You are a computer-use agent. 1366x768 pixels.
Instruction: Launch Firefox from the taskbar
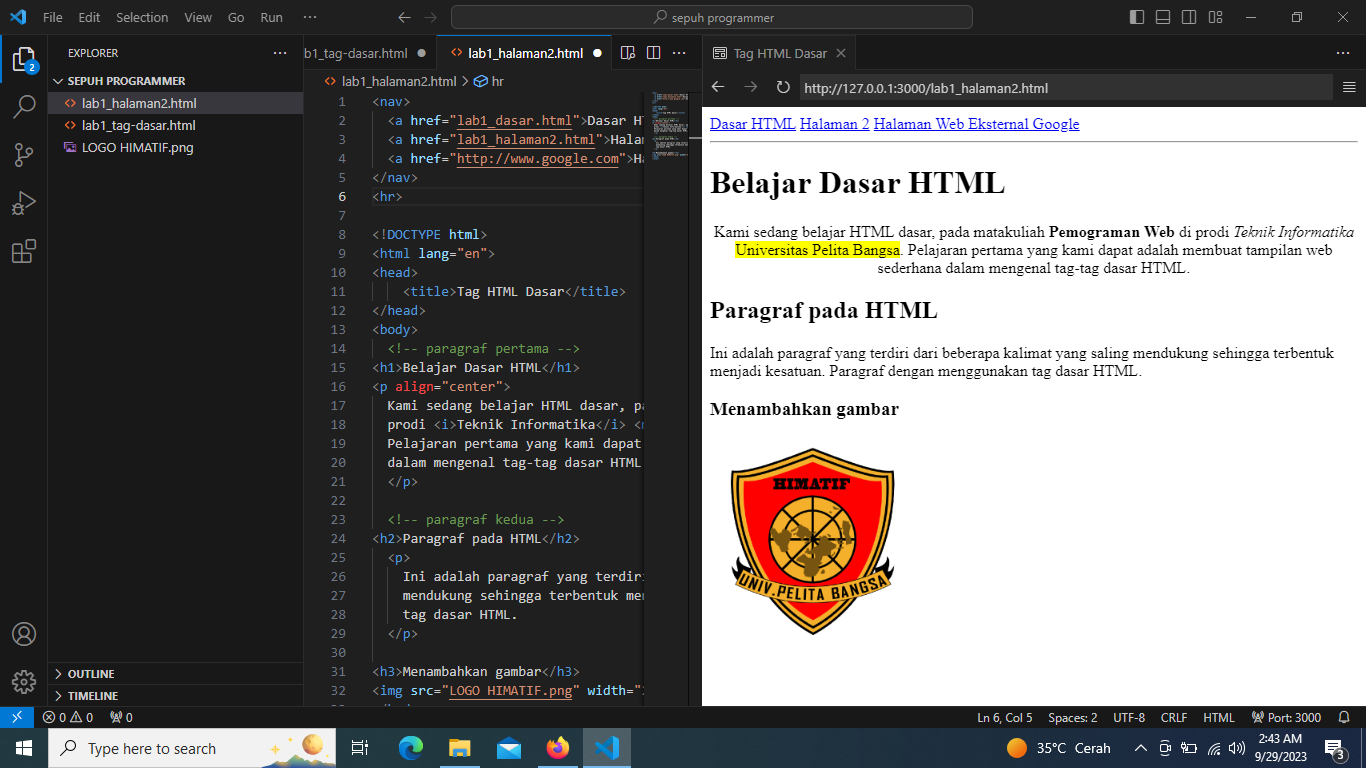point(558,748)
